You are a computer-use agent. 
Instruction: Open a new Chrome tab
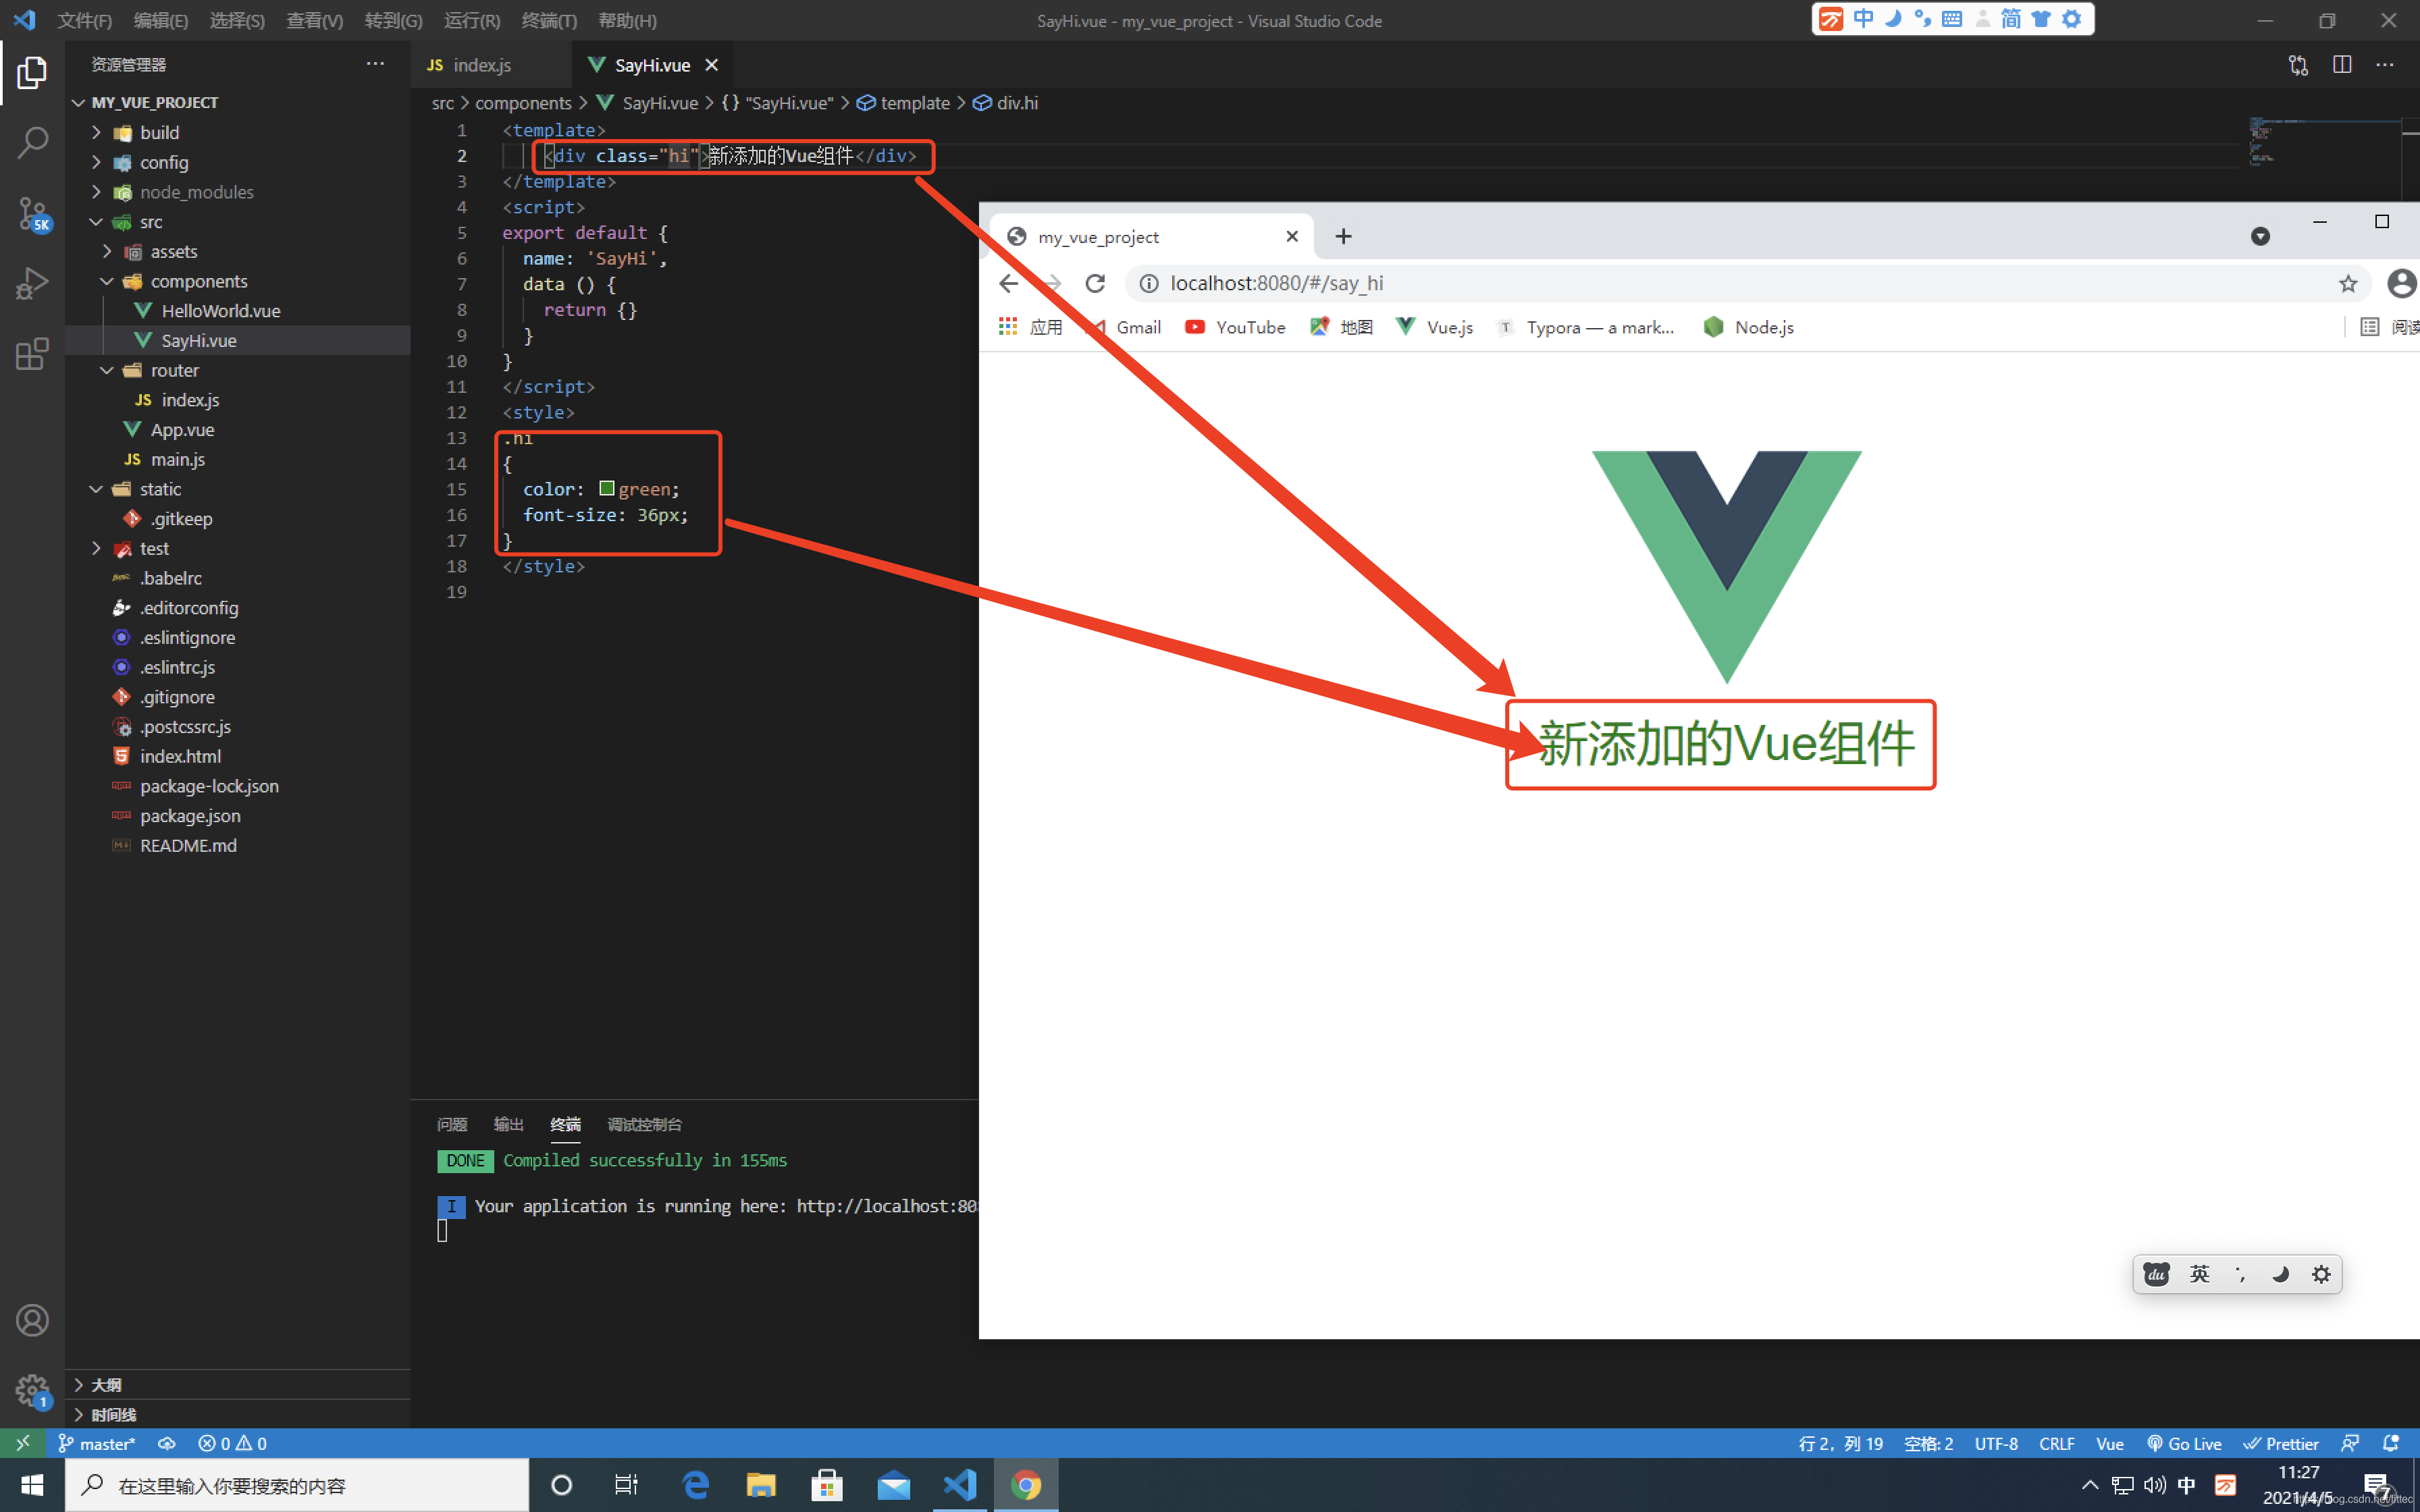(1343, 236)
